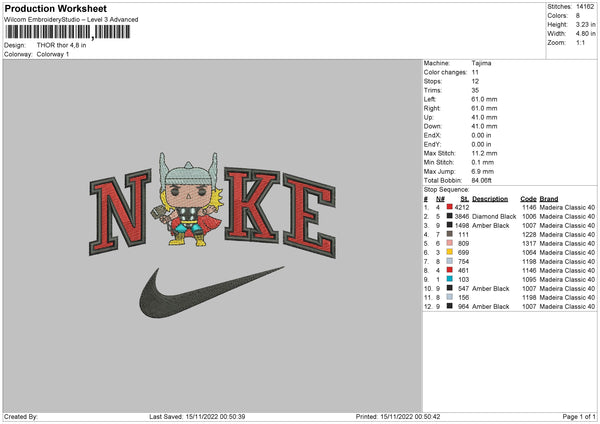Select the Trims value "35"
Viewport: 600px width, 424px height.
[475, 90]
